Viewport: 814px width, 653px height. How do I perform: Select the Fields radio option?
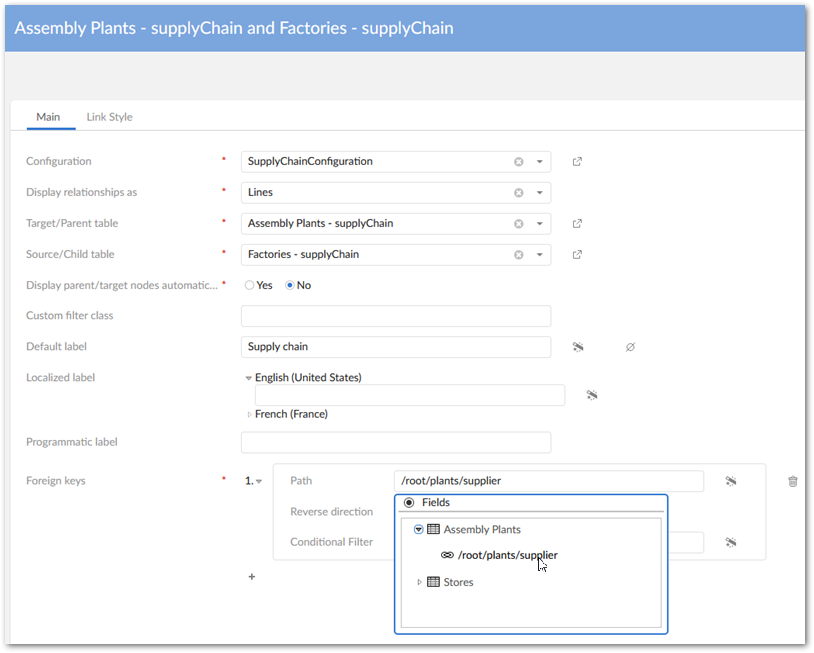click(x=409, y=503)
